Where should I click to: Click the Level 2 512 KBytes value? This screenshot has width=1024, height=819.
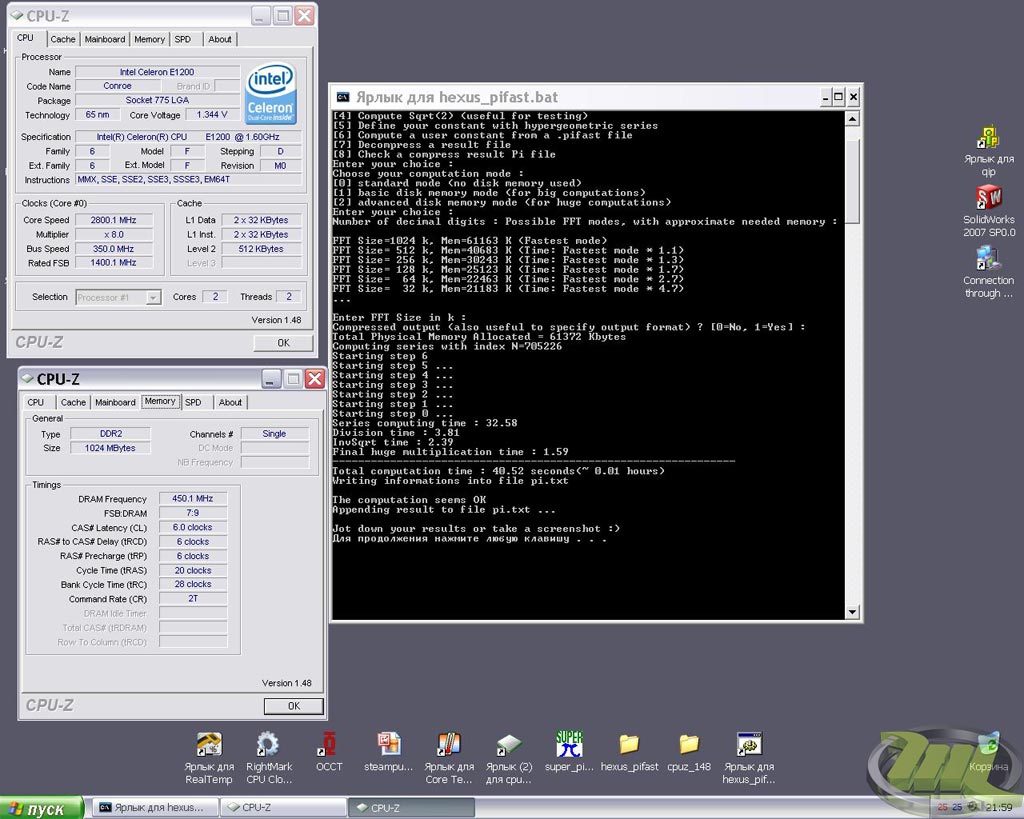tap(261, 249)
